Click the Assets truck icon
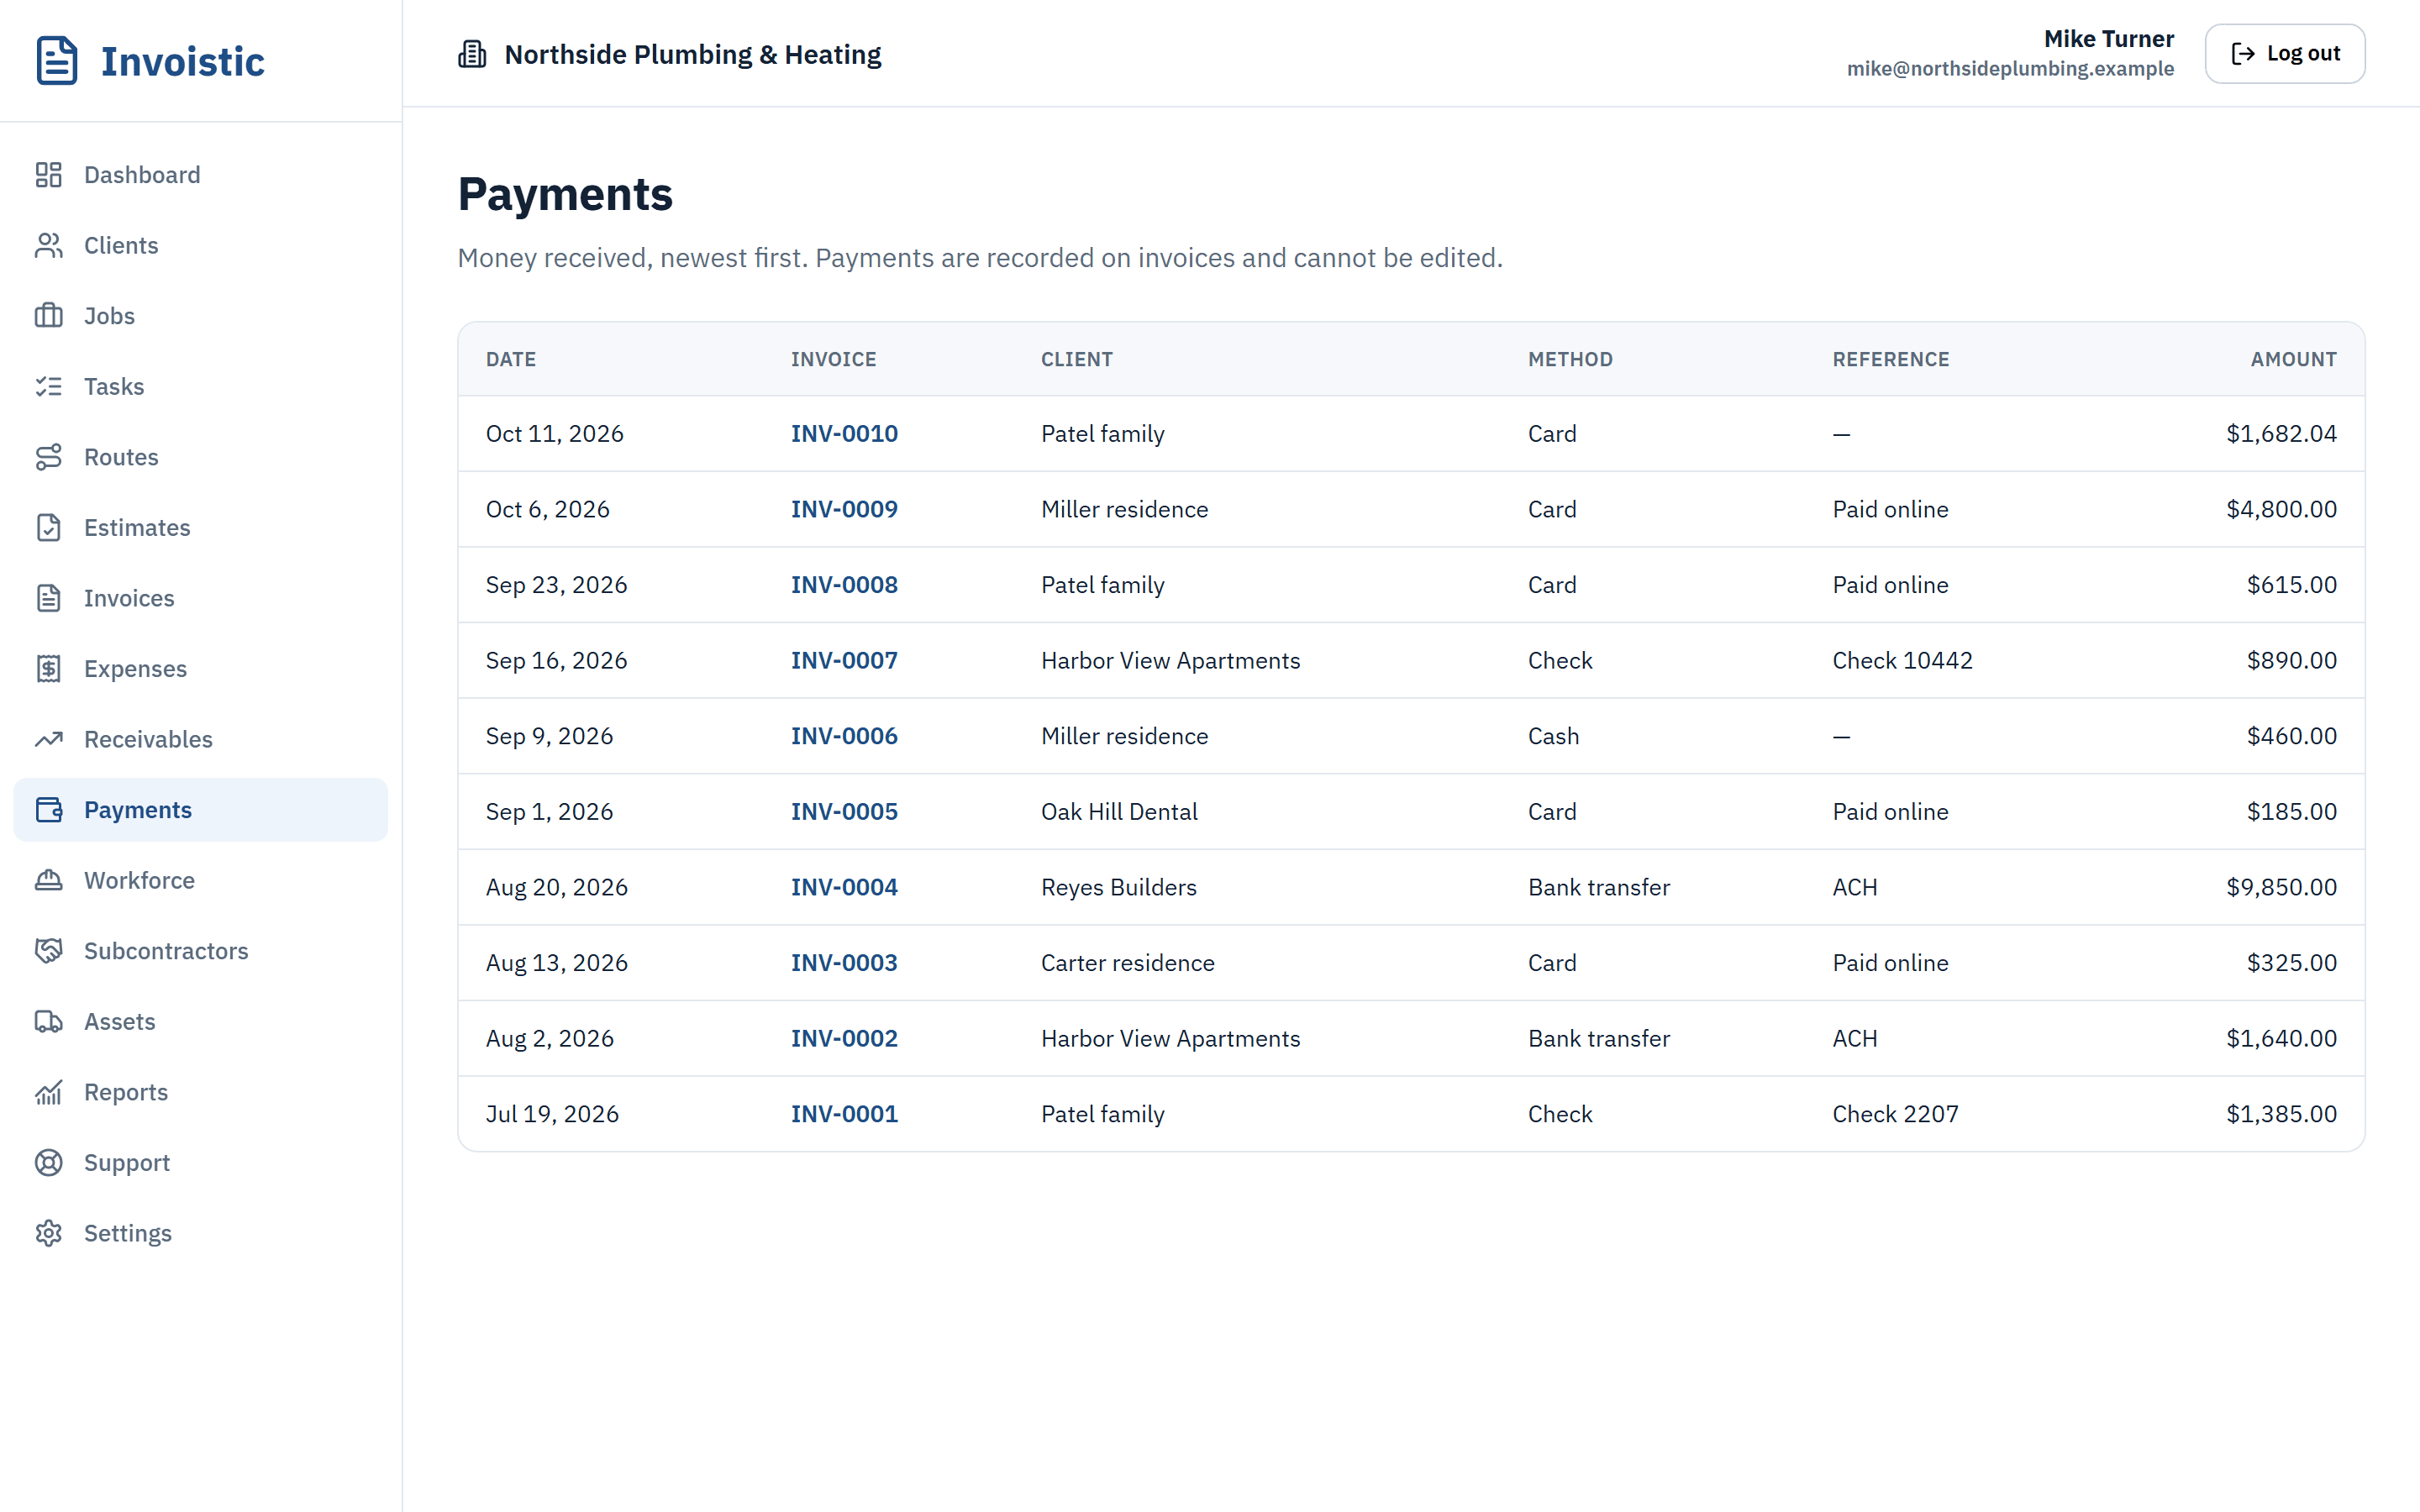Screen dimensions: 2420x1512 (x=49, y=1021)
